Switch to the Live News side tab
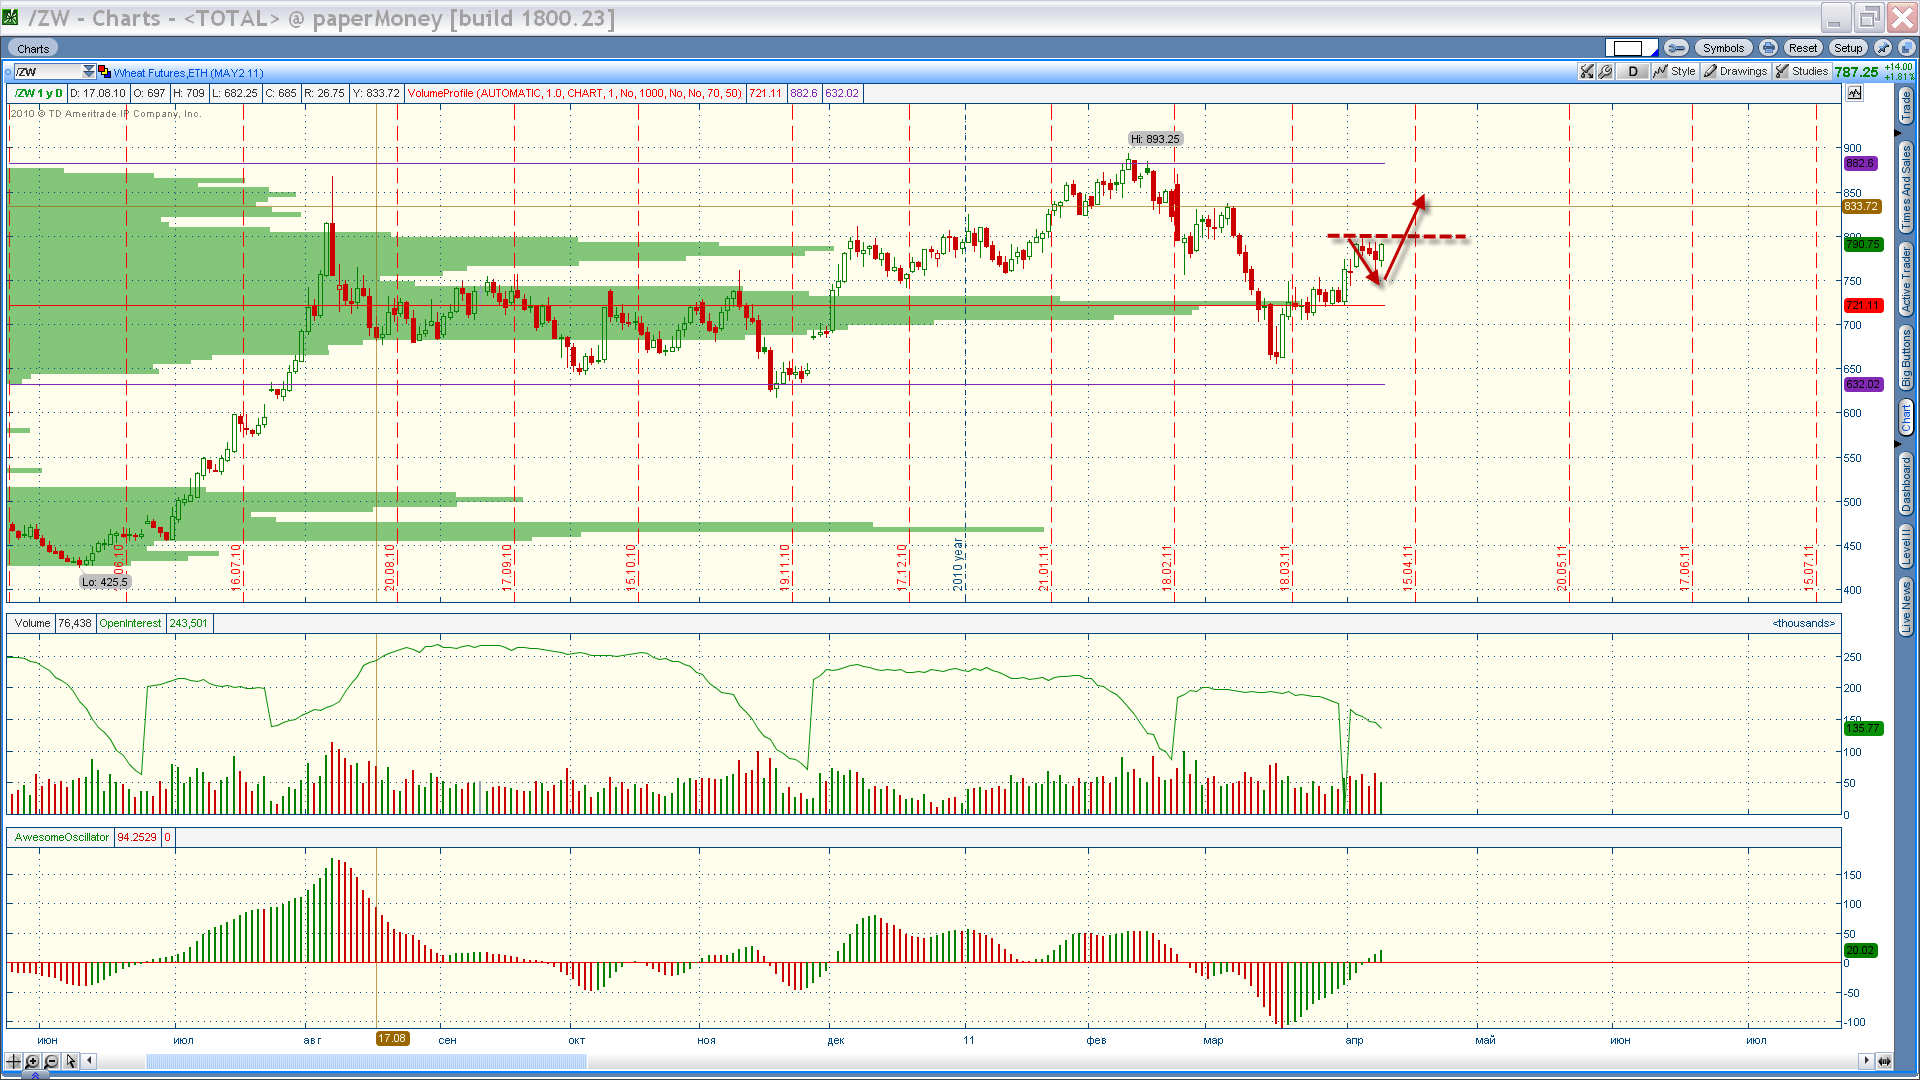1920x1080 pixels. (x=1906, y=606)
